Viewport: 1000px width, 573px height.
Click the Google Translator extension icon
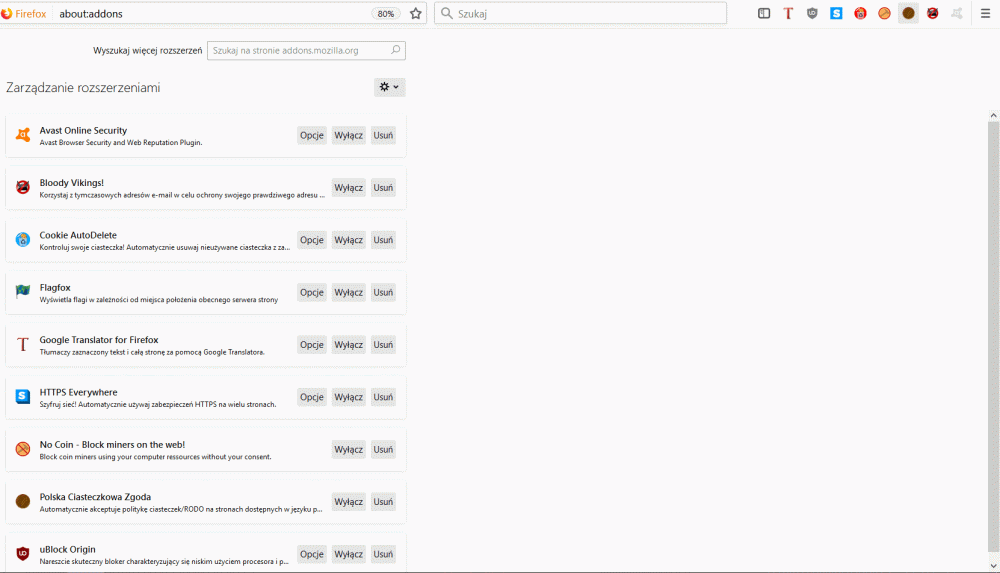(x=23, y=345)
